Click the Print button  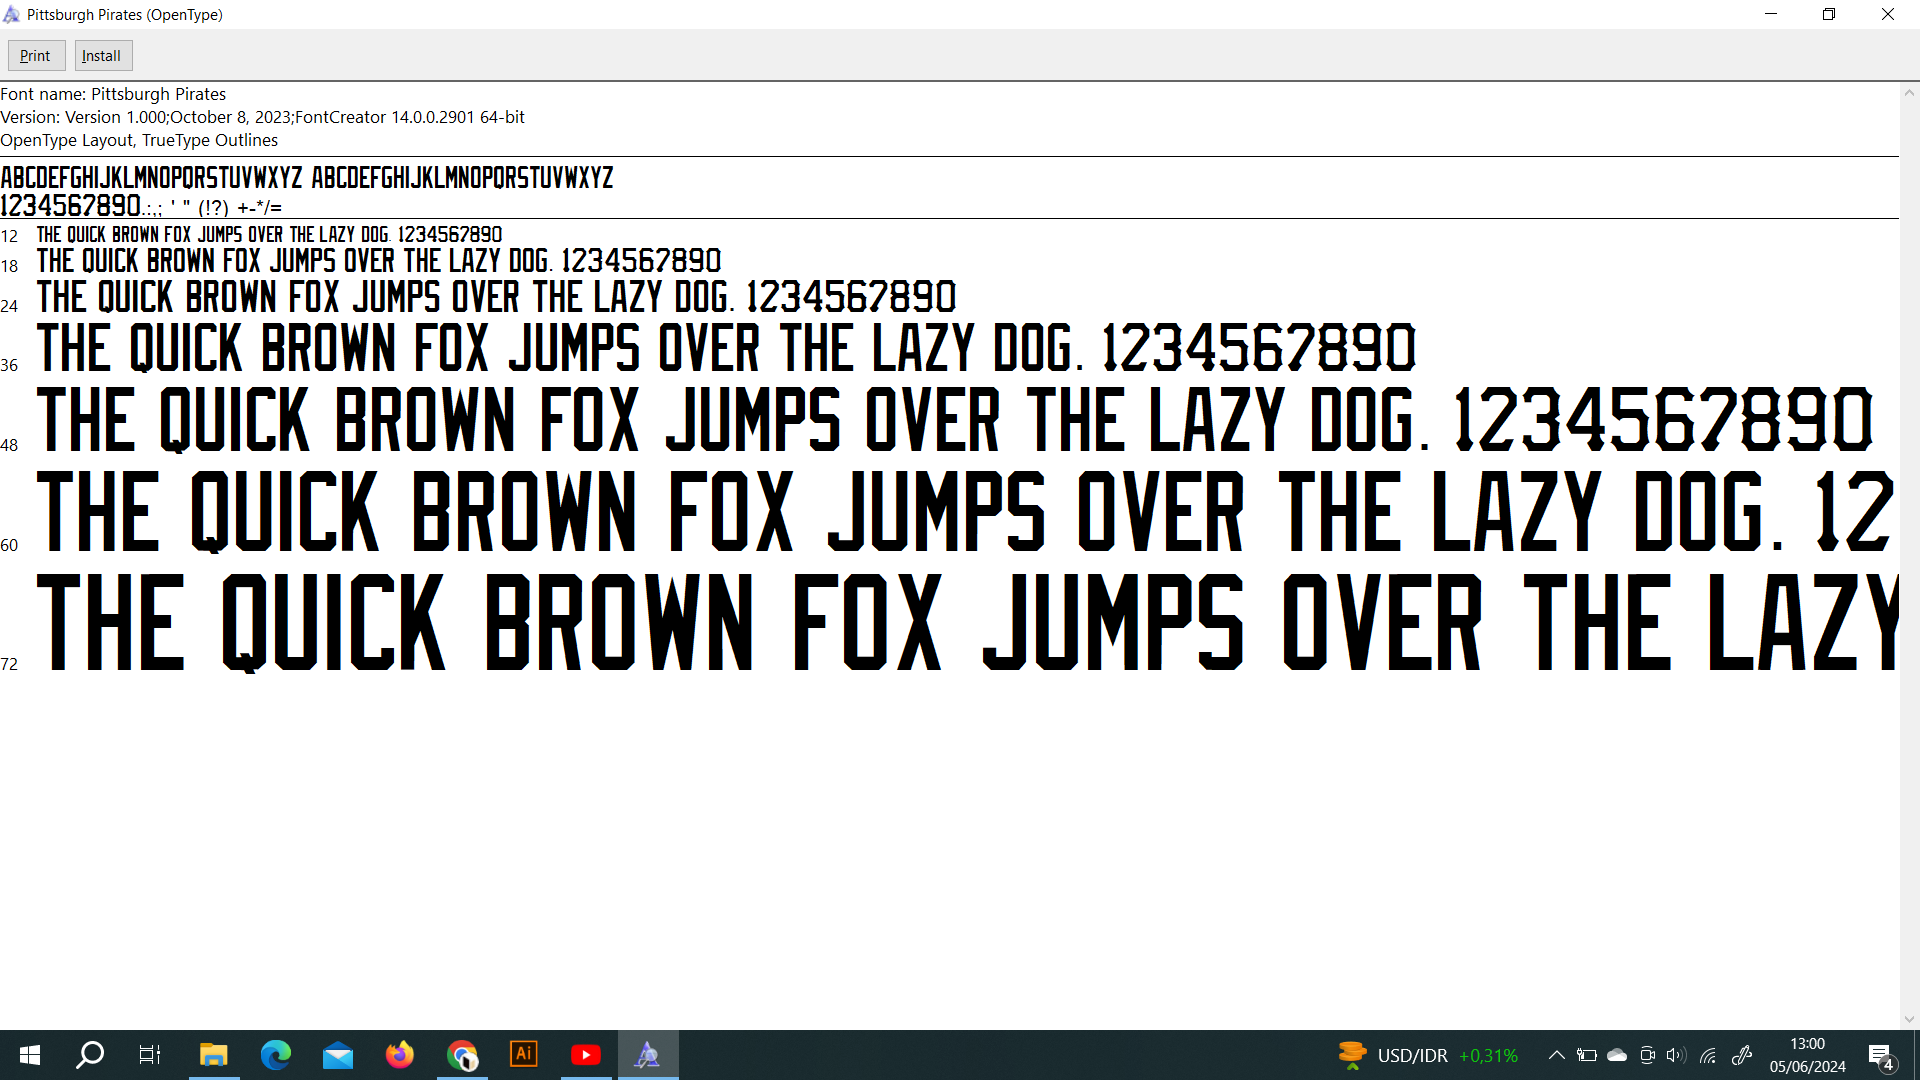pos(36,56)
